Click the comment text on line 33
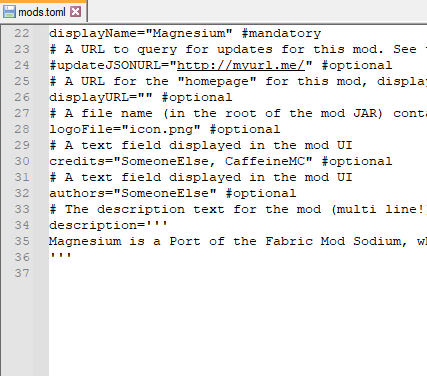The height and width of the screenshot is (376, 427). pos(238,209)
